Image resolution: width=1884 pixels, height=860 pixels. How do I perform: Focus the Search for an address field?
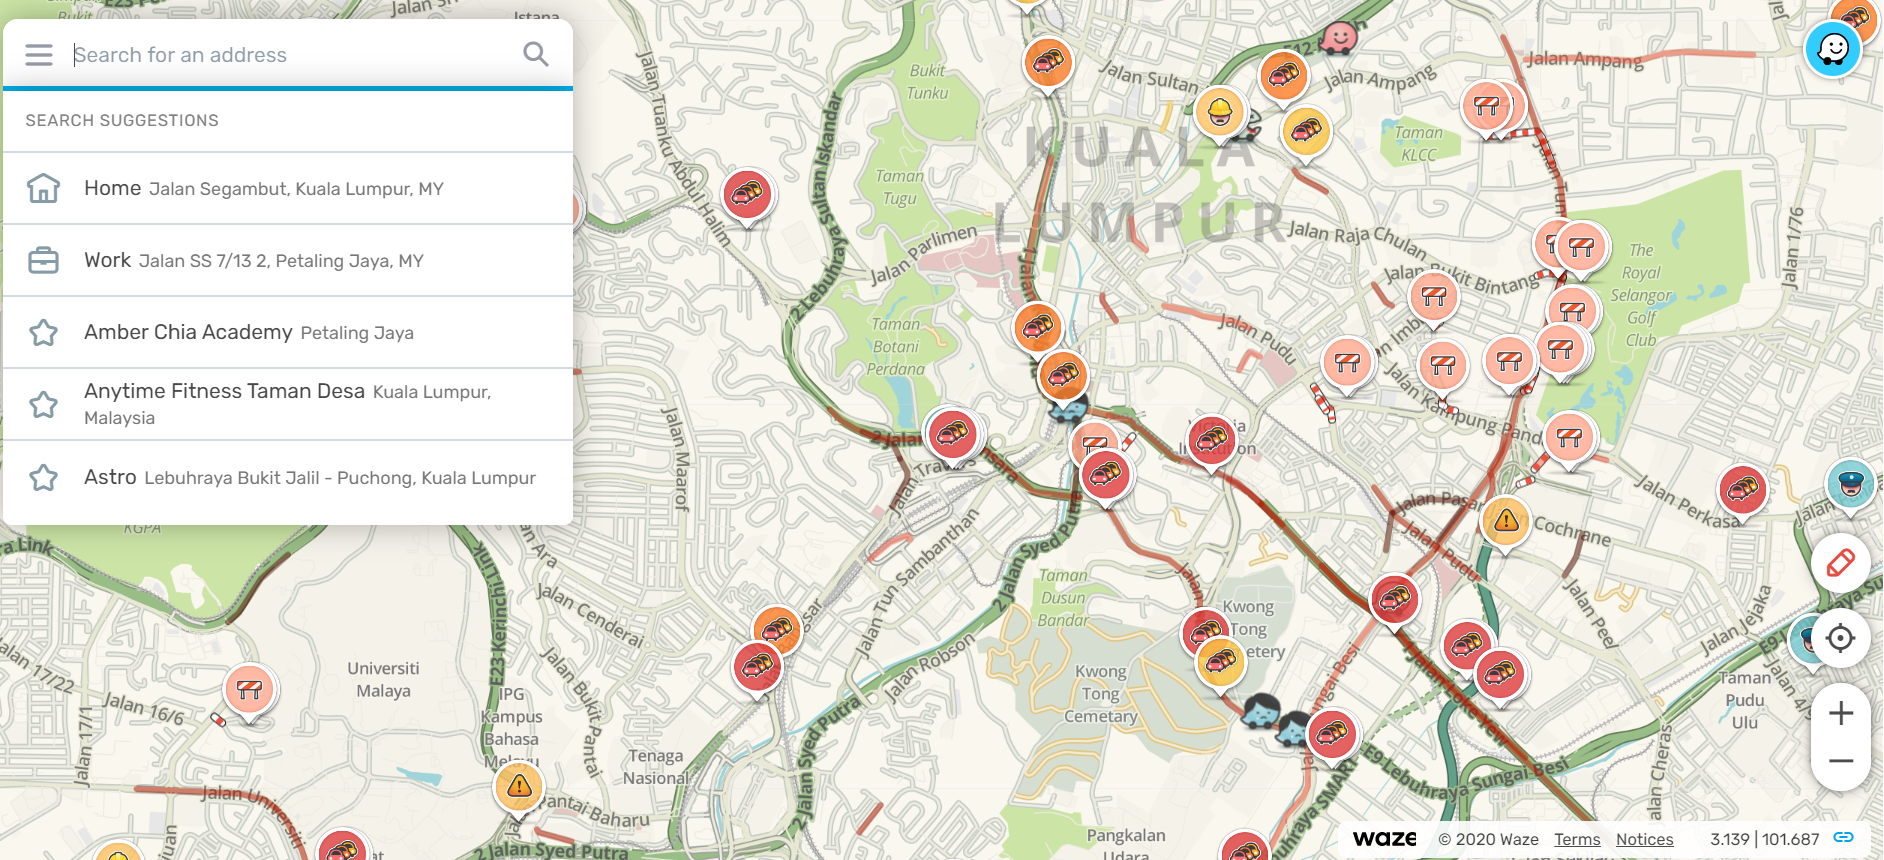(x=290, y=55)
